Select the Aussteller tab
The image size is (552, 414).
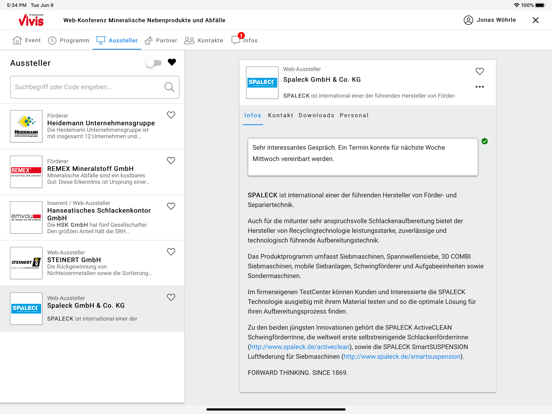[x=117, y=40]
